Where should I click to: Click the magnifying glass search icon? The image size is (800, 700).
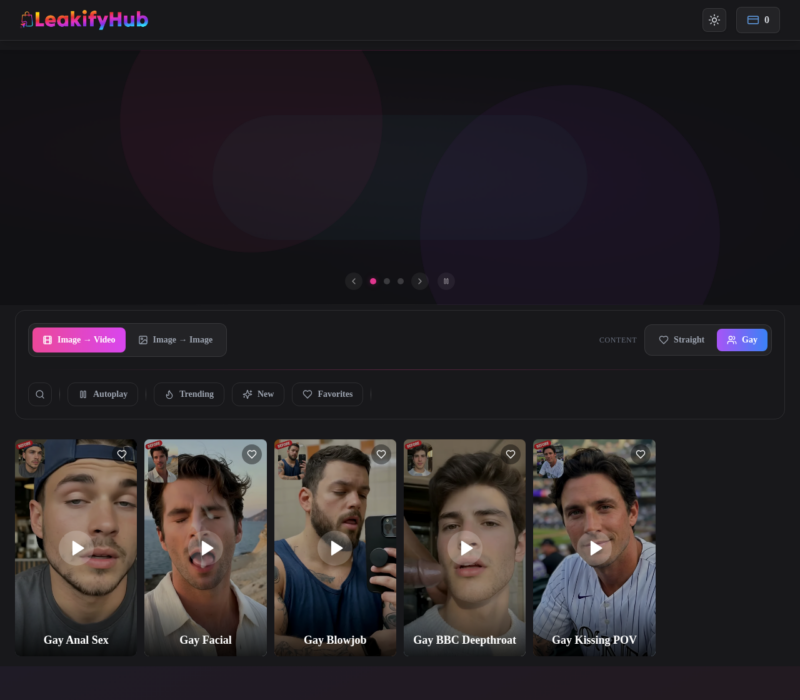click(x=40, y=394)
